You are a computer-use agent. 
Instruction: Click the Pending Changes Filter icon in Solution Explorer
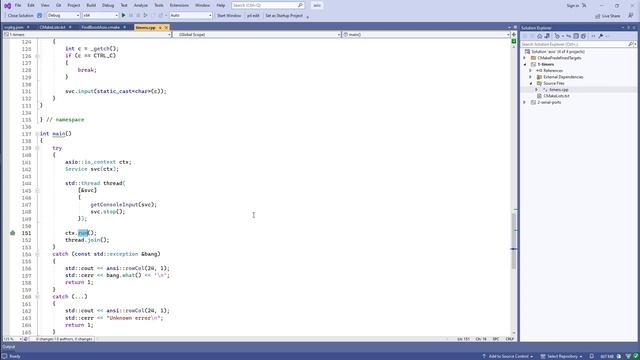coord(557,36)
